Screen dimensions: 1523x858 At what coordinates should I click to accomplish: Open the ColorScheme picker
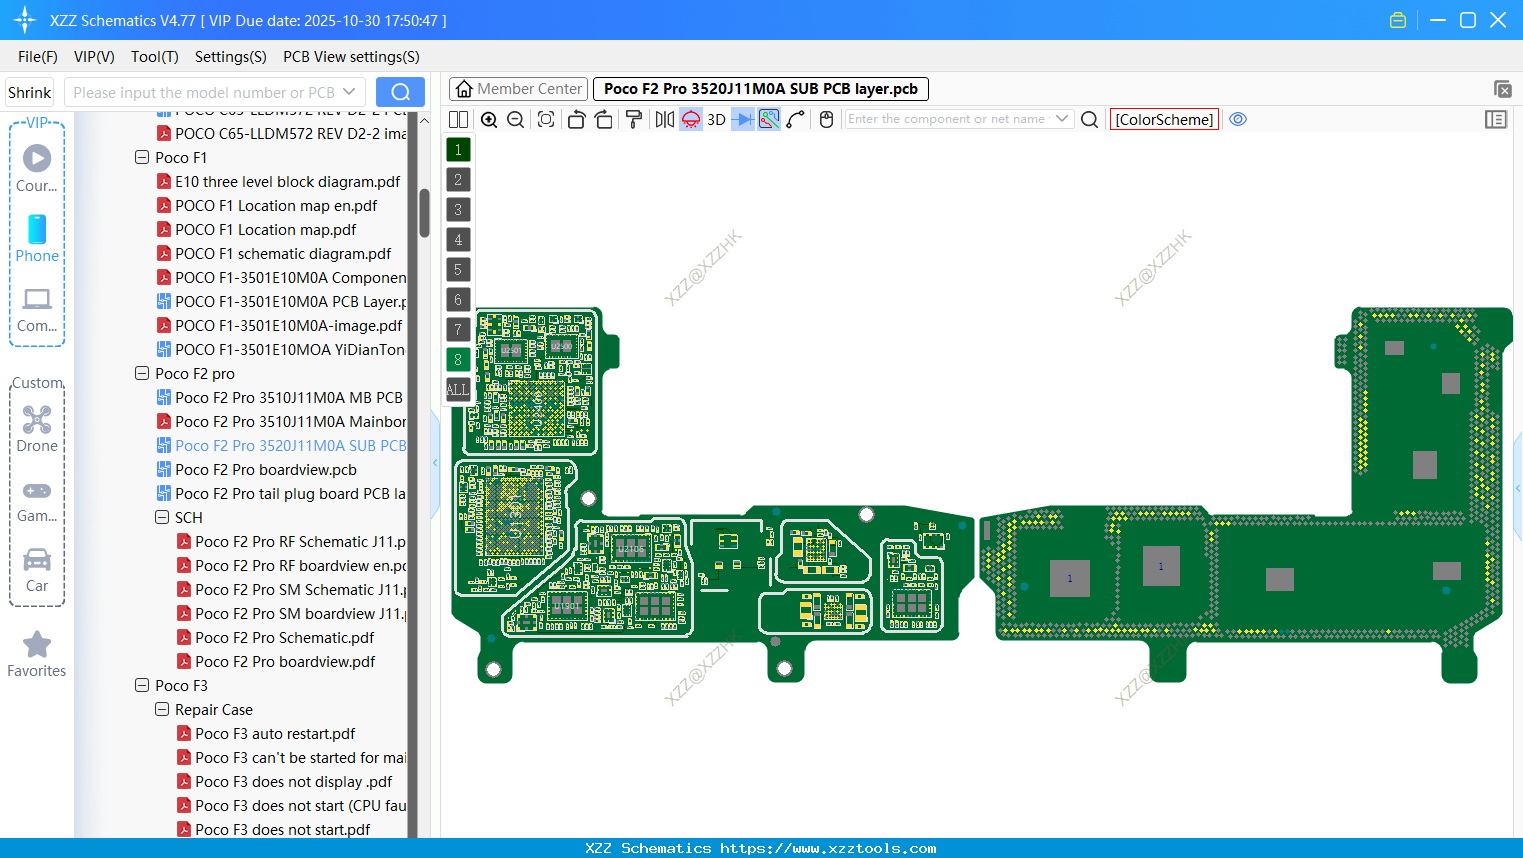click(x=1163, y=119)
